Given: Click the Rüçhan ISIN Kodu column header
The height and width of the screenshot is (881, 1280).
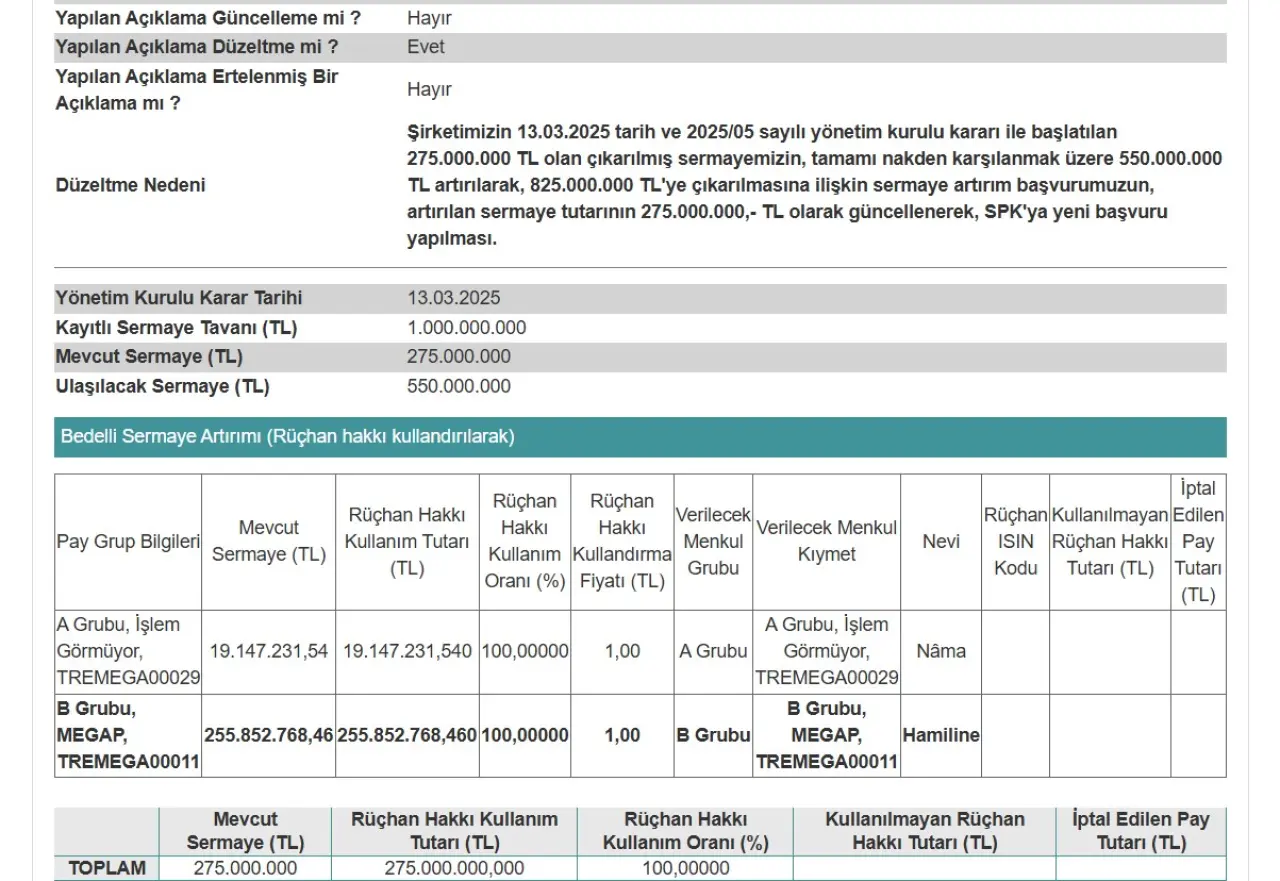Looking at the screenshot, I should [x=1015, y=541].
